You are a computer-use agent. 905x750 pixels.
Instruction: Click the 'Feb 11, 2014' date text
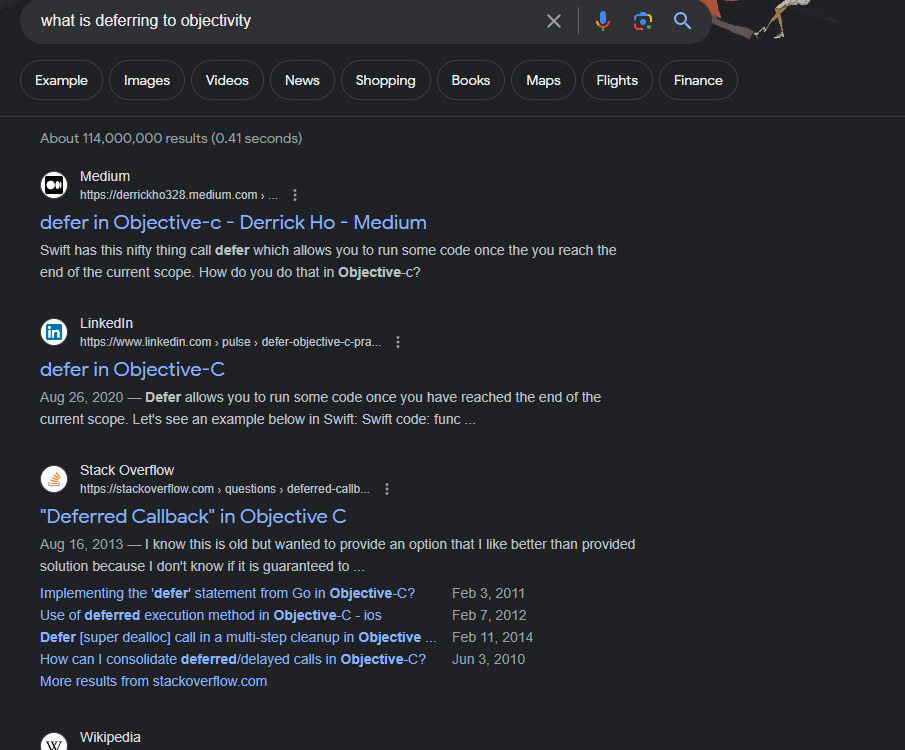tap(492, 637)
